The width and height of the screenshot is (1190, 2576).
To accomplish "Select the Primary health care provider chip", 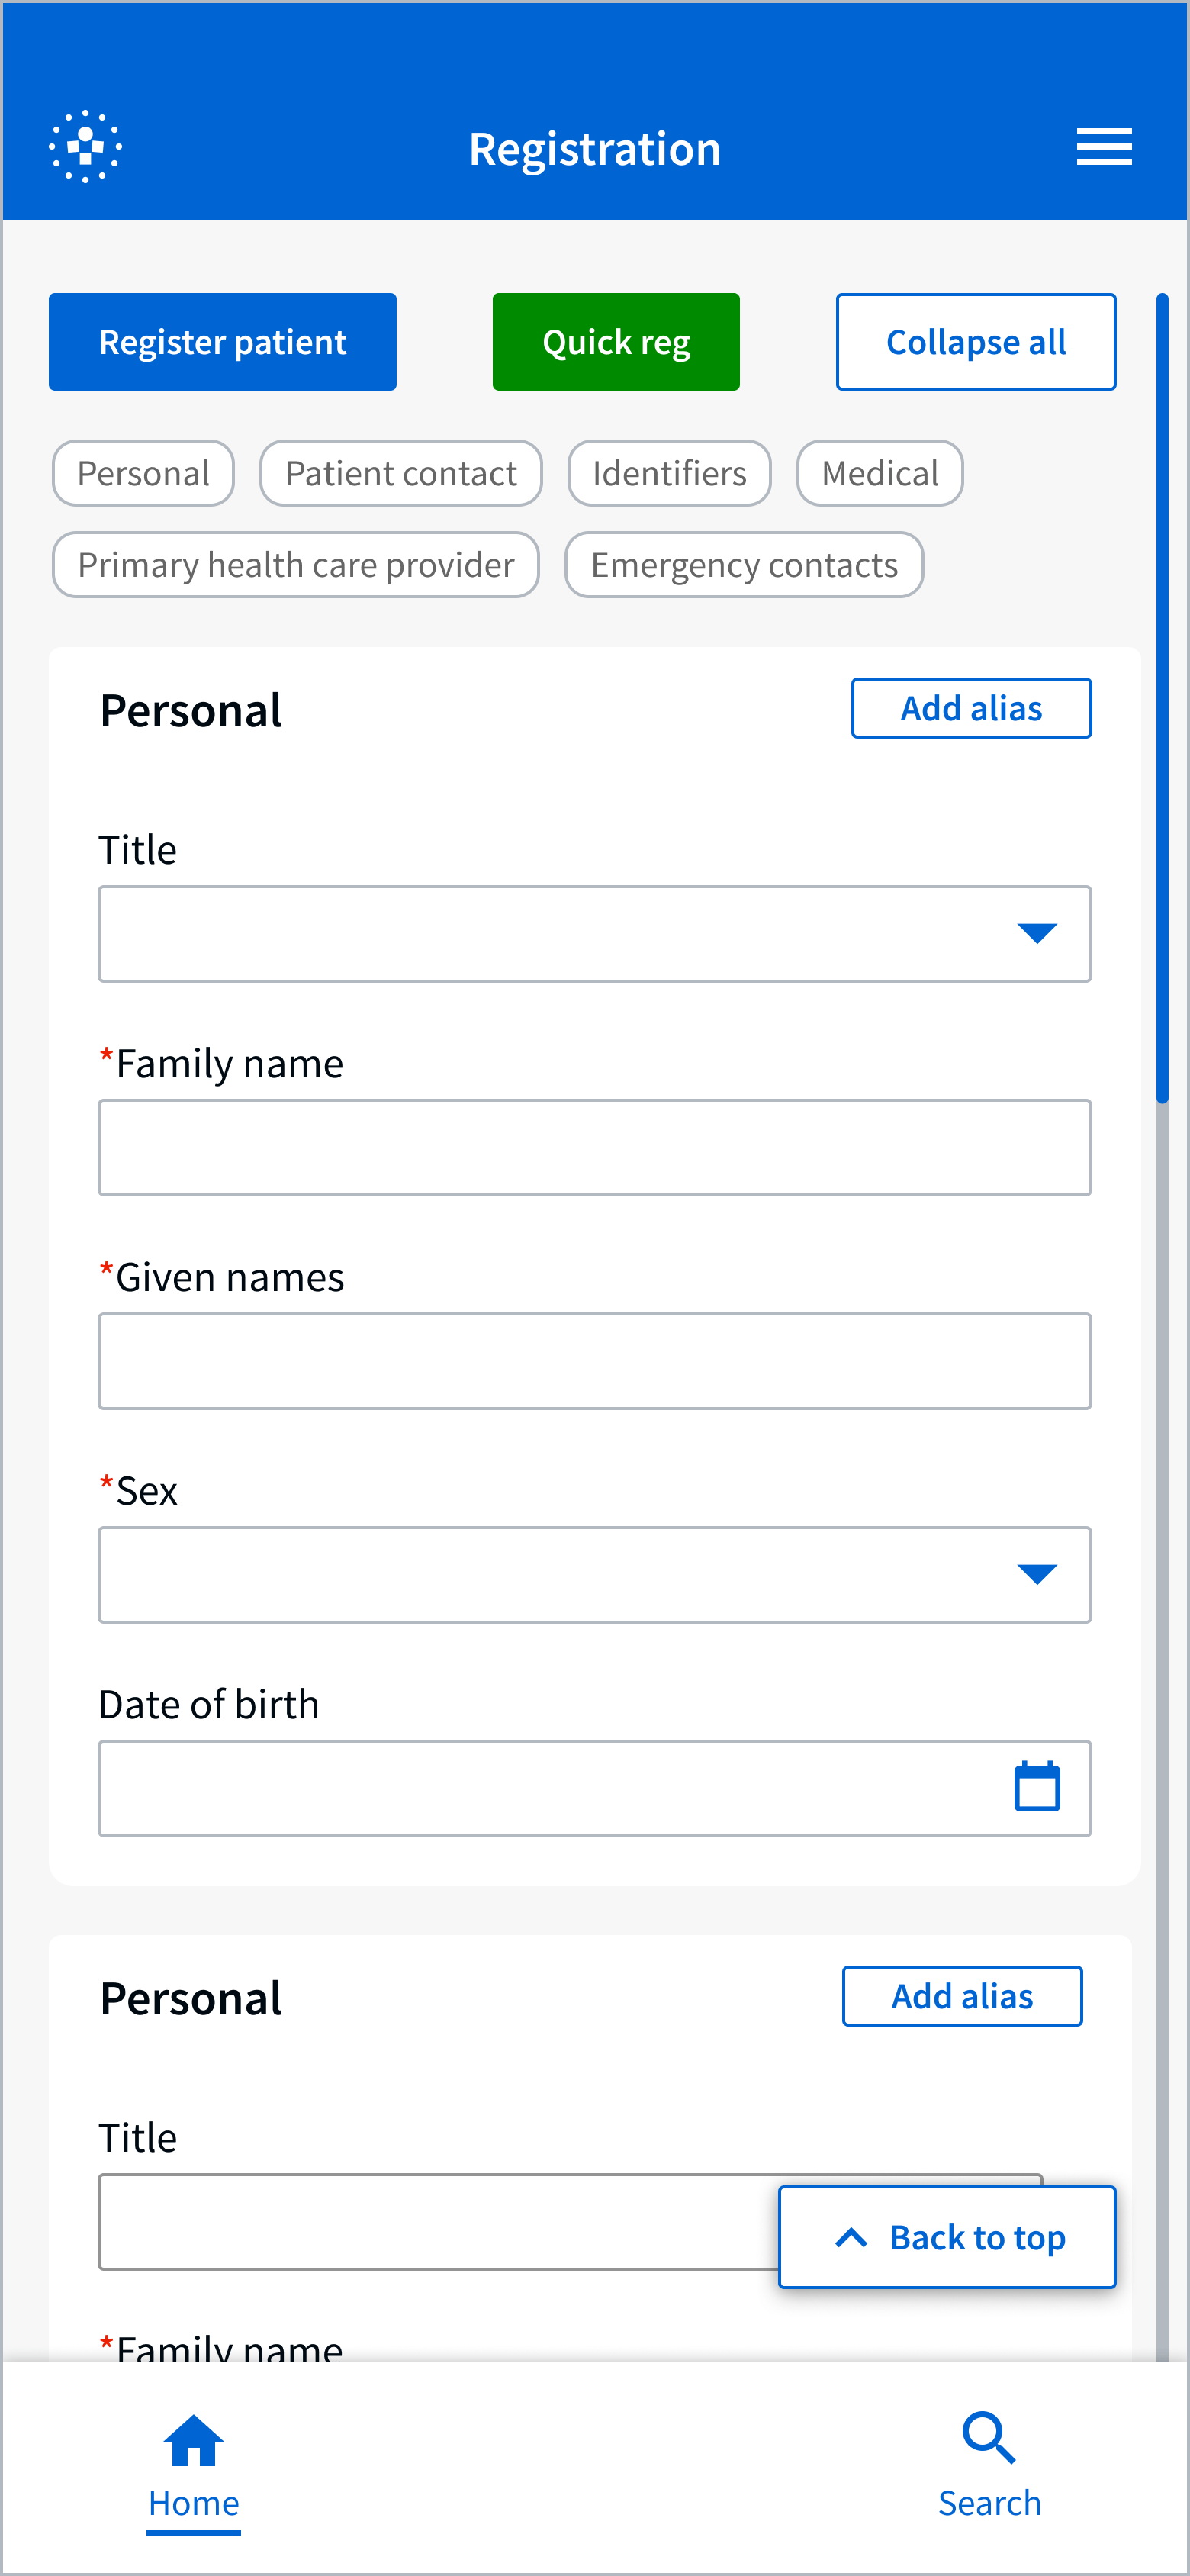I will (x=295, y=565).
